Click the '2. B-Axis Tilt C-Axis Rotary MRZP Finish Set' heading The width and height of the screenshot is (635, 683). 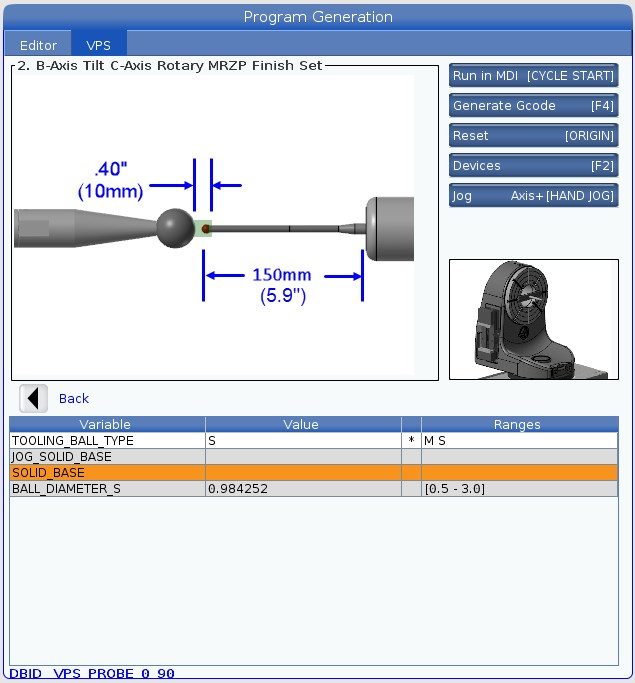tap(170, 66)
